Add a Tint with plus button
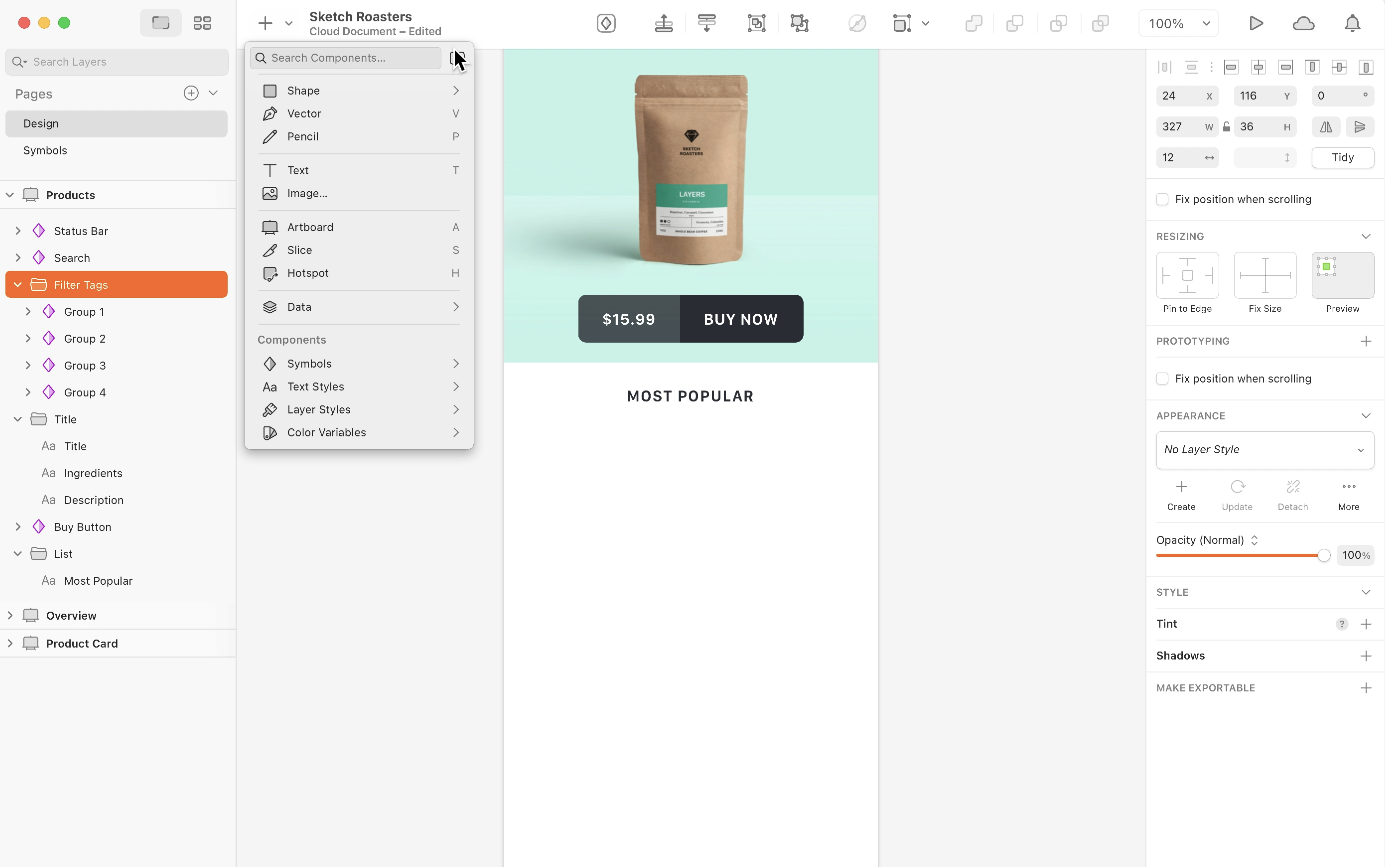 tap(1366, 624)
